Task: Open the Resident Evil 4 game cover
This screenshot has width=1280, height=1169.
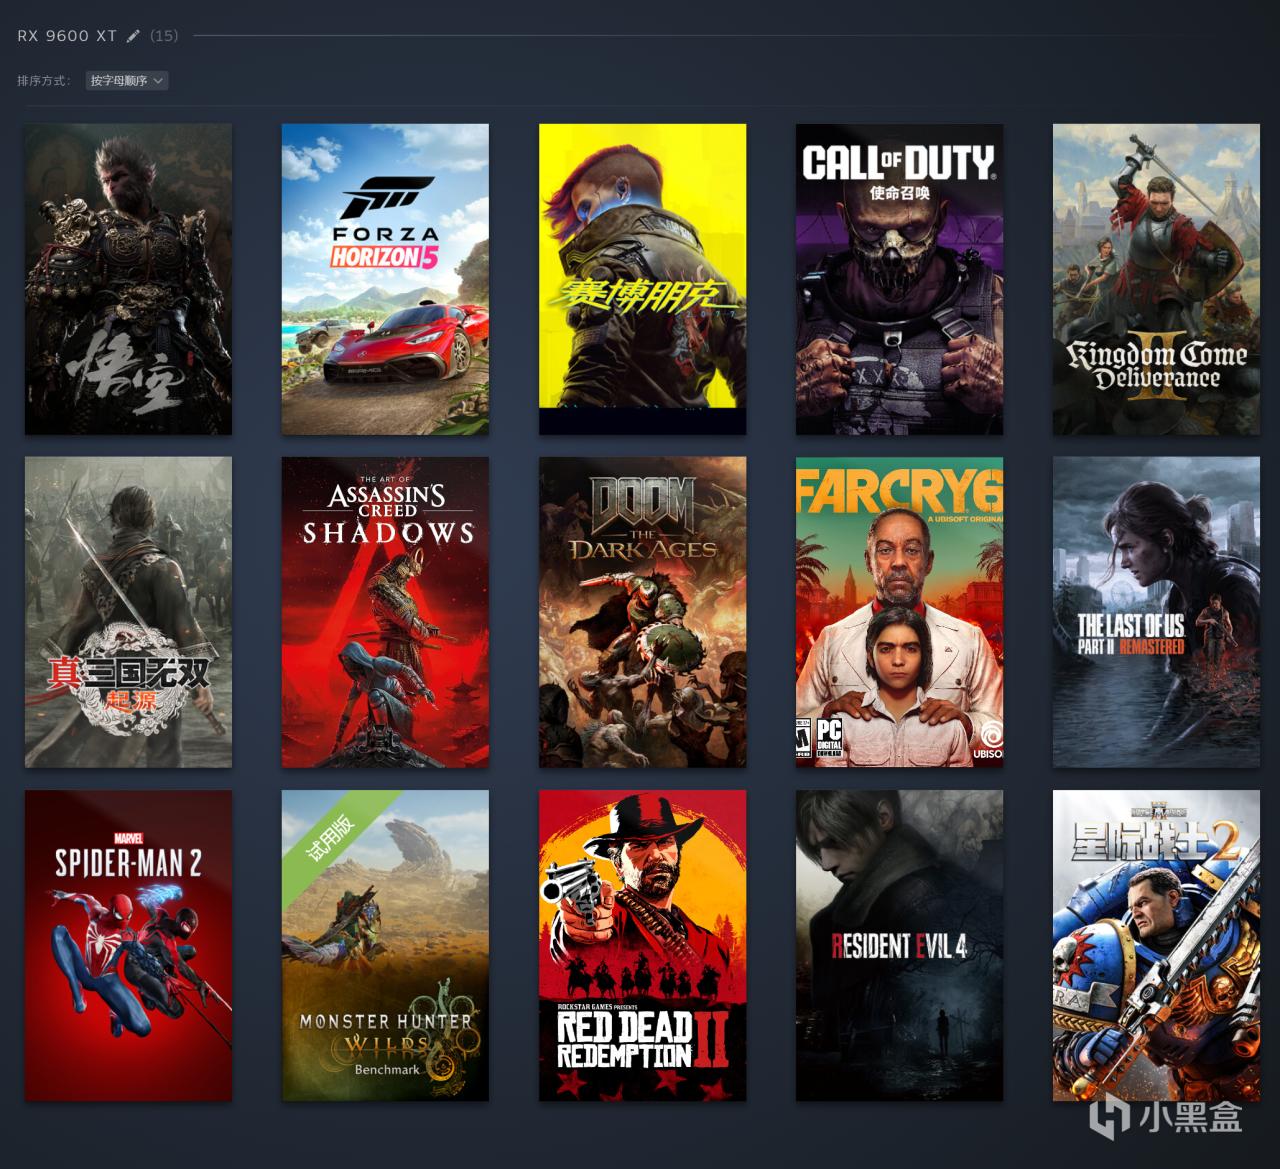Action: pyautogui.click(x=899, y=945)
